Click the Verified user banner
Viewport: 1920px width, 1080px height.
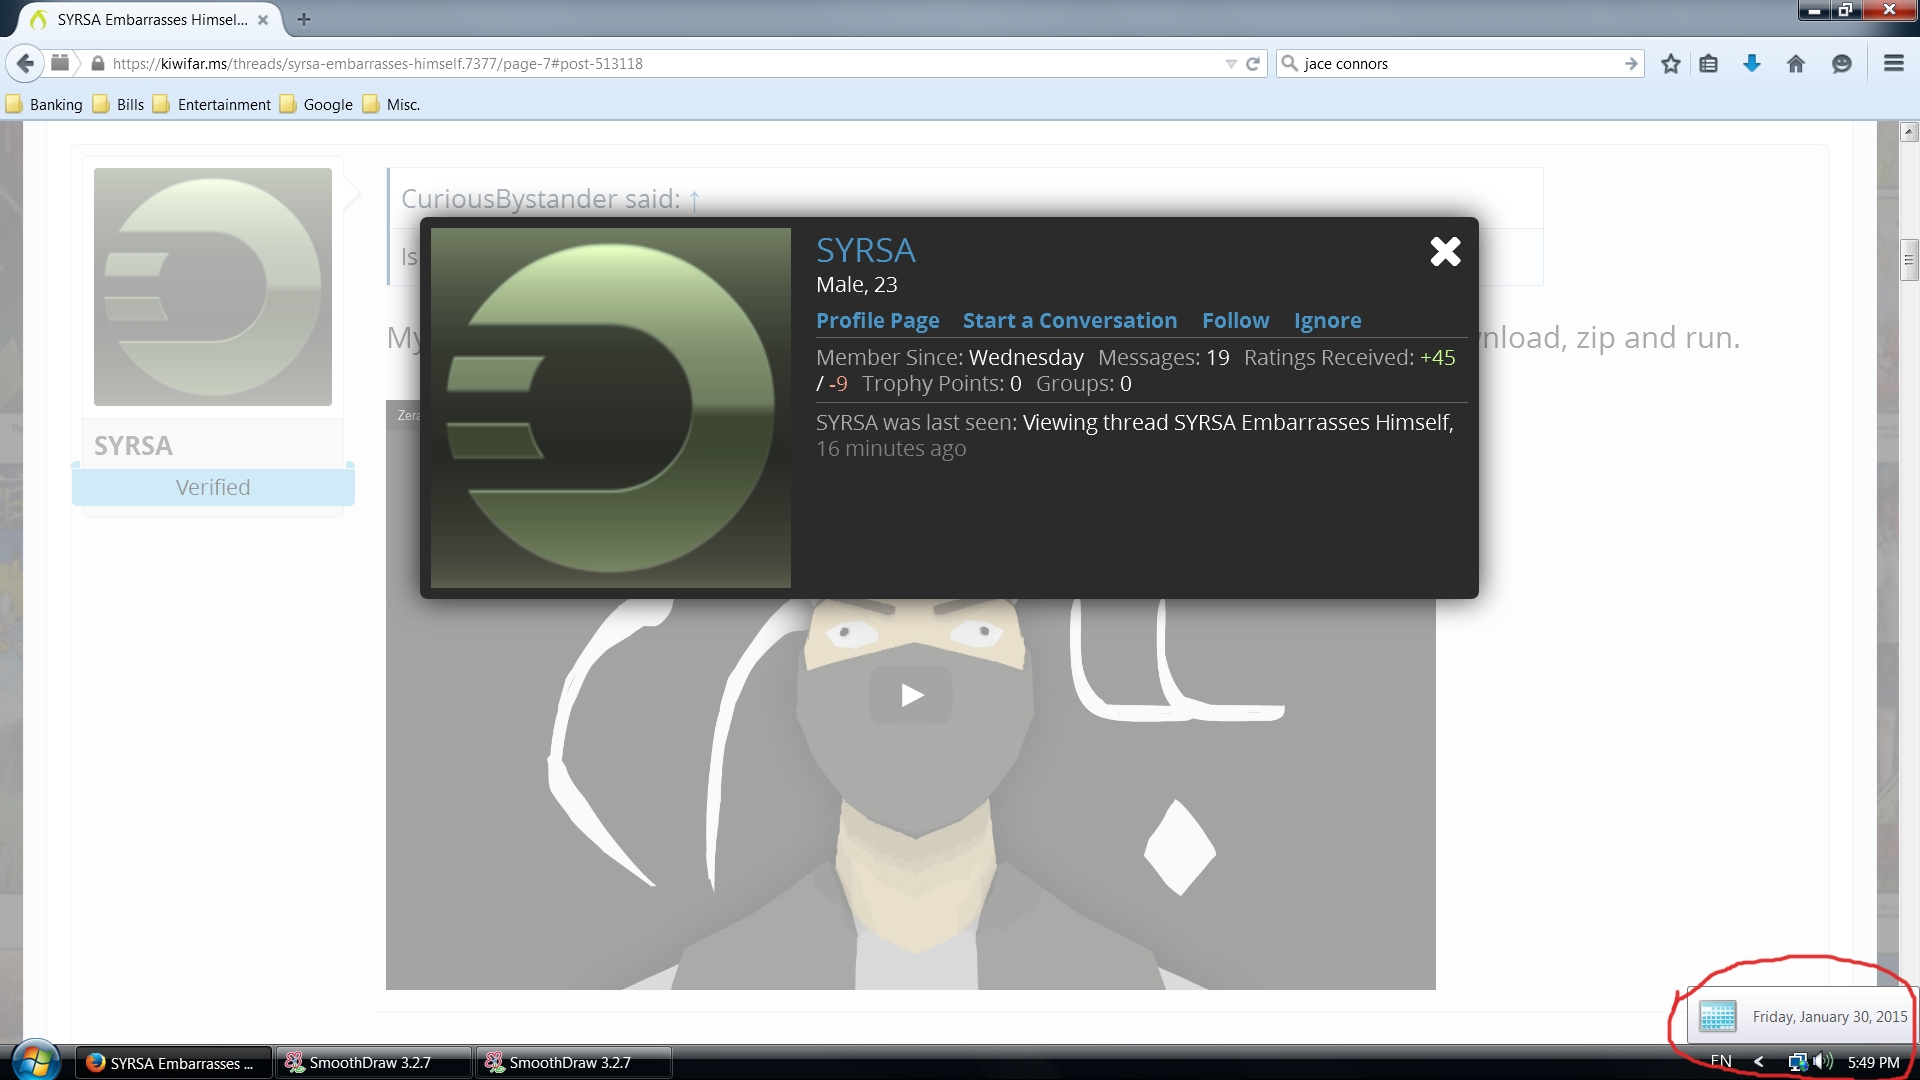[x=213, y=487]
